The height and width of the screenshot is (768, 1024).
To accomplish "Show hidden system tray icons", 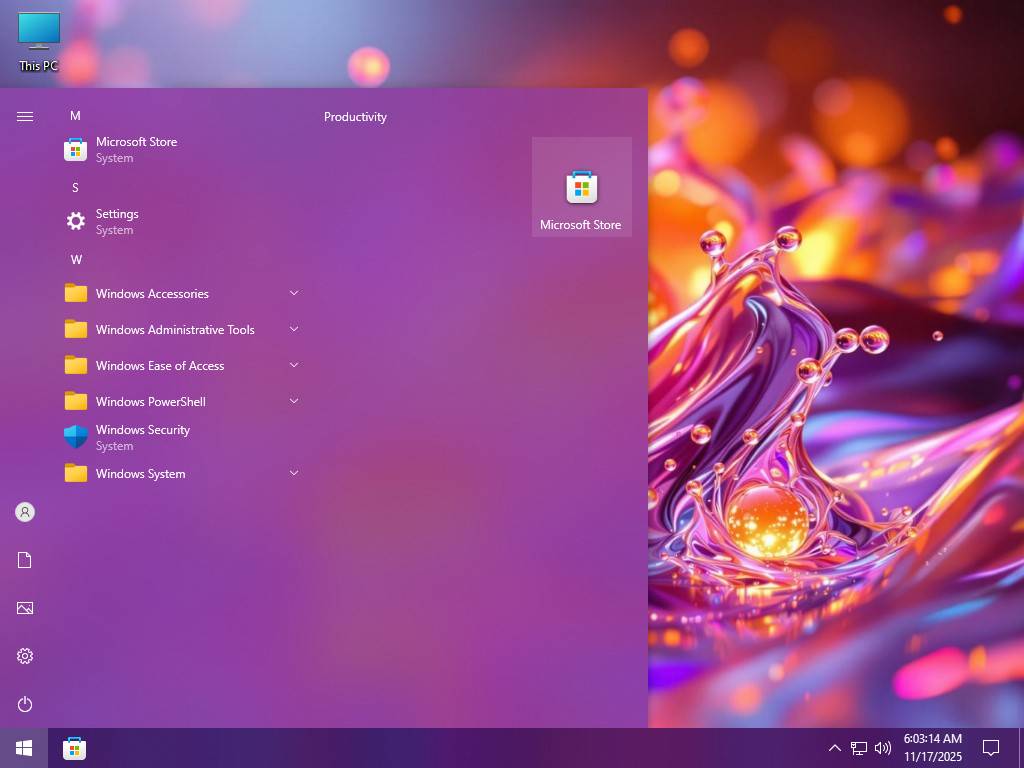I will click(x=835, y=748).
